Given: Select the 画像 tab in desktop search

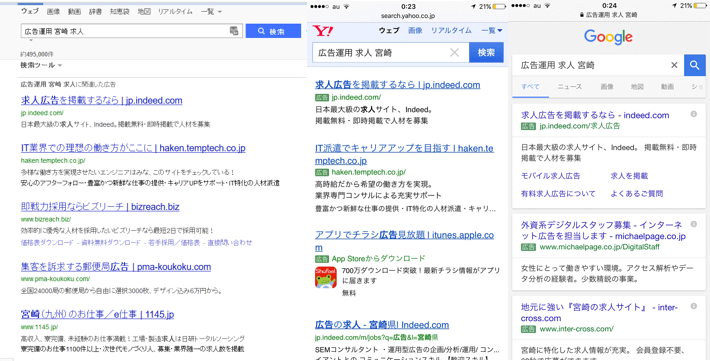Looking at the screenshot, I should tap(53, 11).
